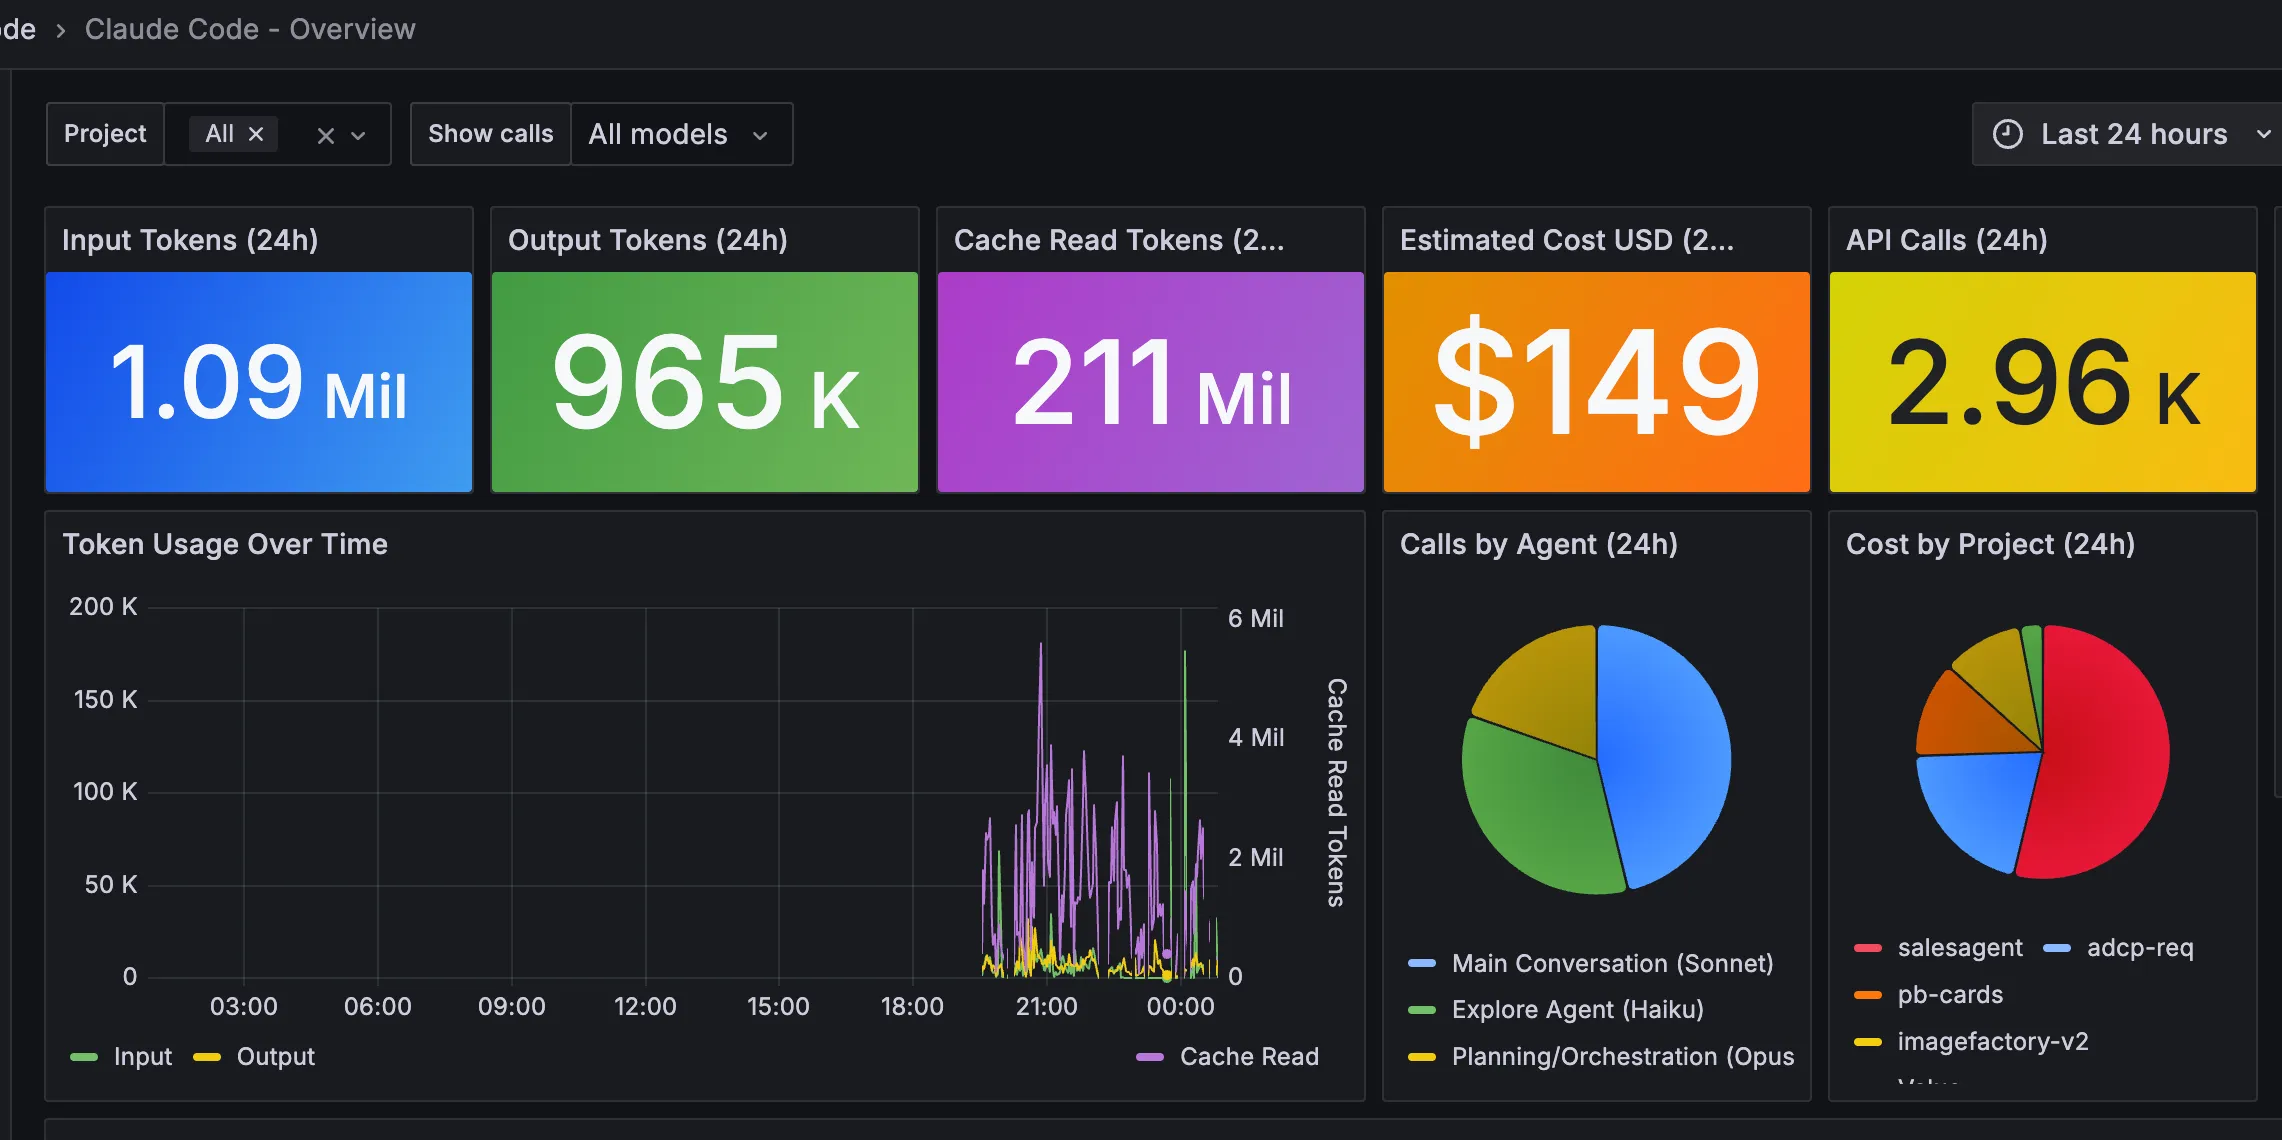The height and width of the screenshot is (1140, 2282).
Task: Expand the "Last 24 hours" time range dropdown
Action: [x=2266, y=133]
